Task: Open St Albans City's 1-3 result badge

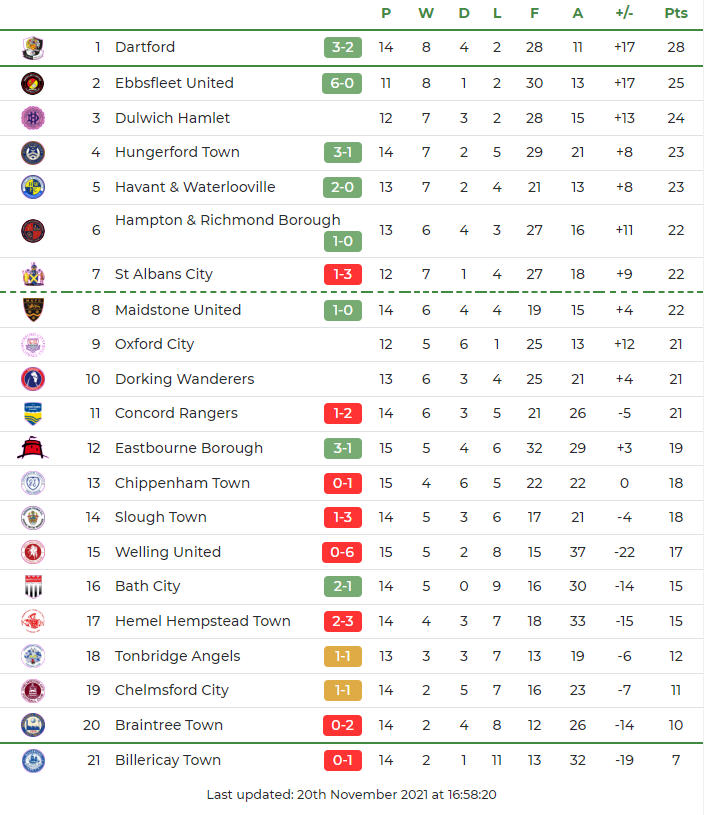Action: point(342,274)
